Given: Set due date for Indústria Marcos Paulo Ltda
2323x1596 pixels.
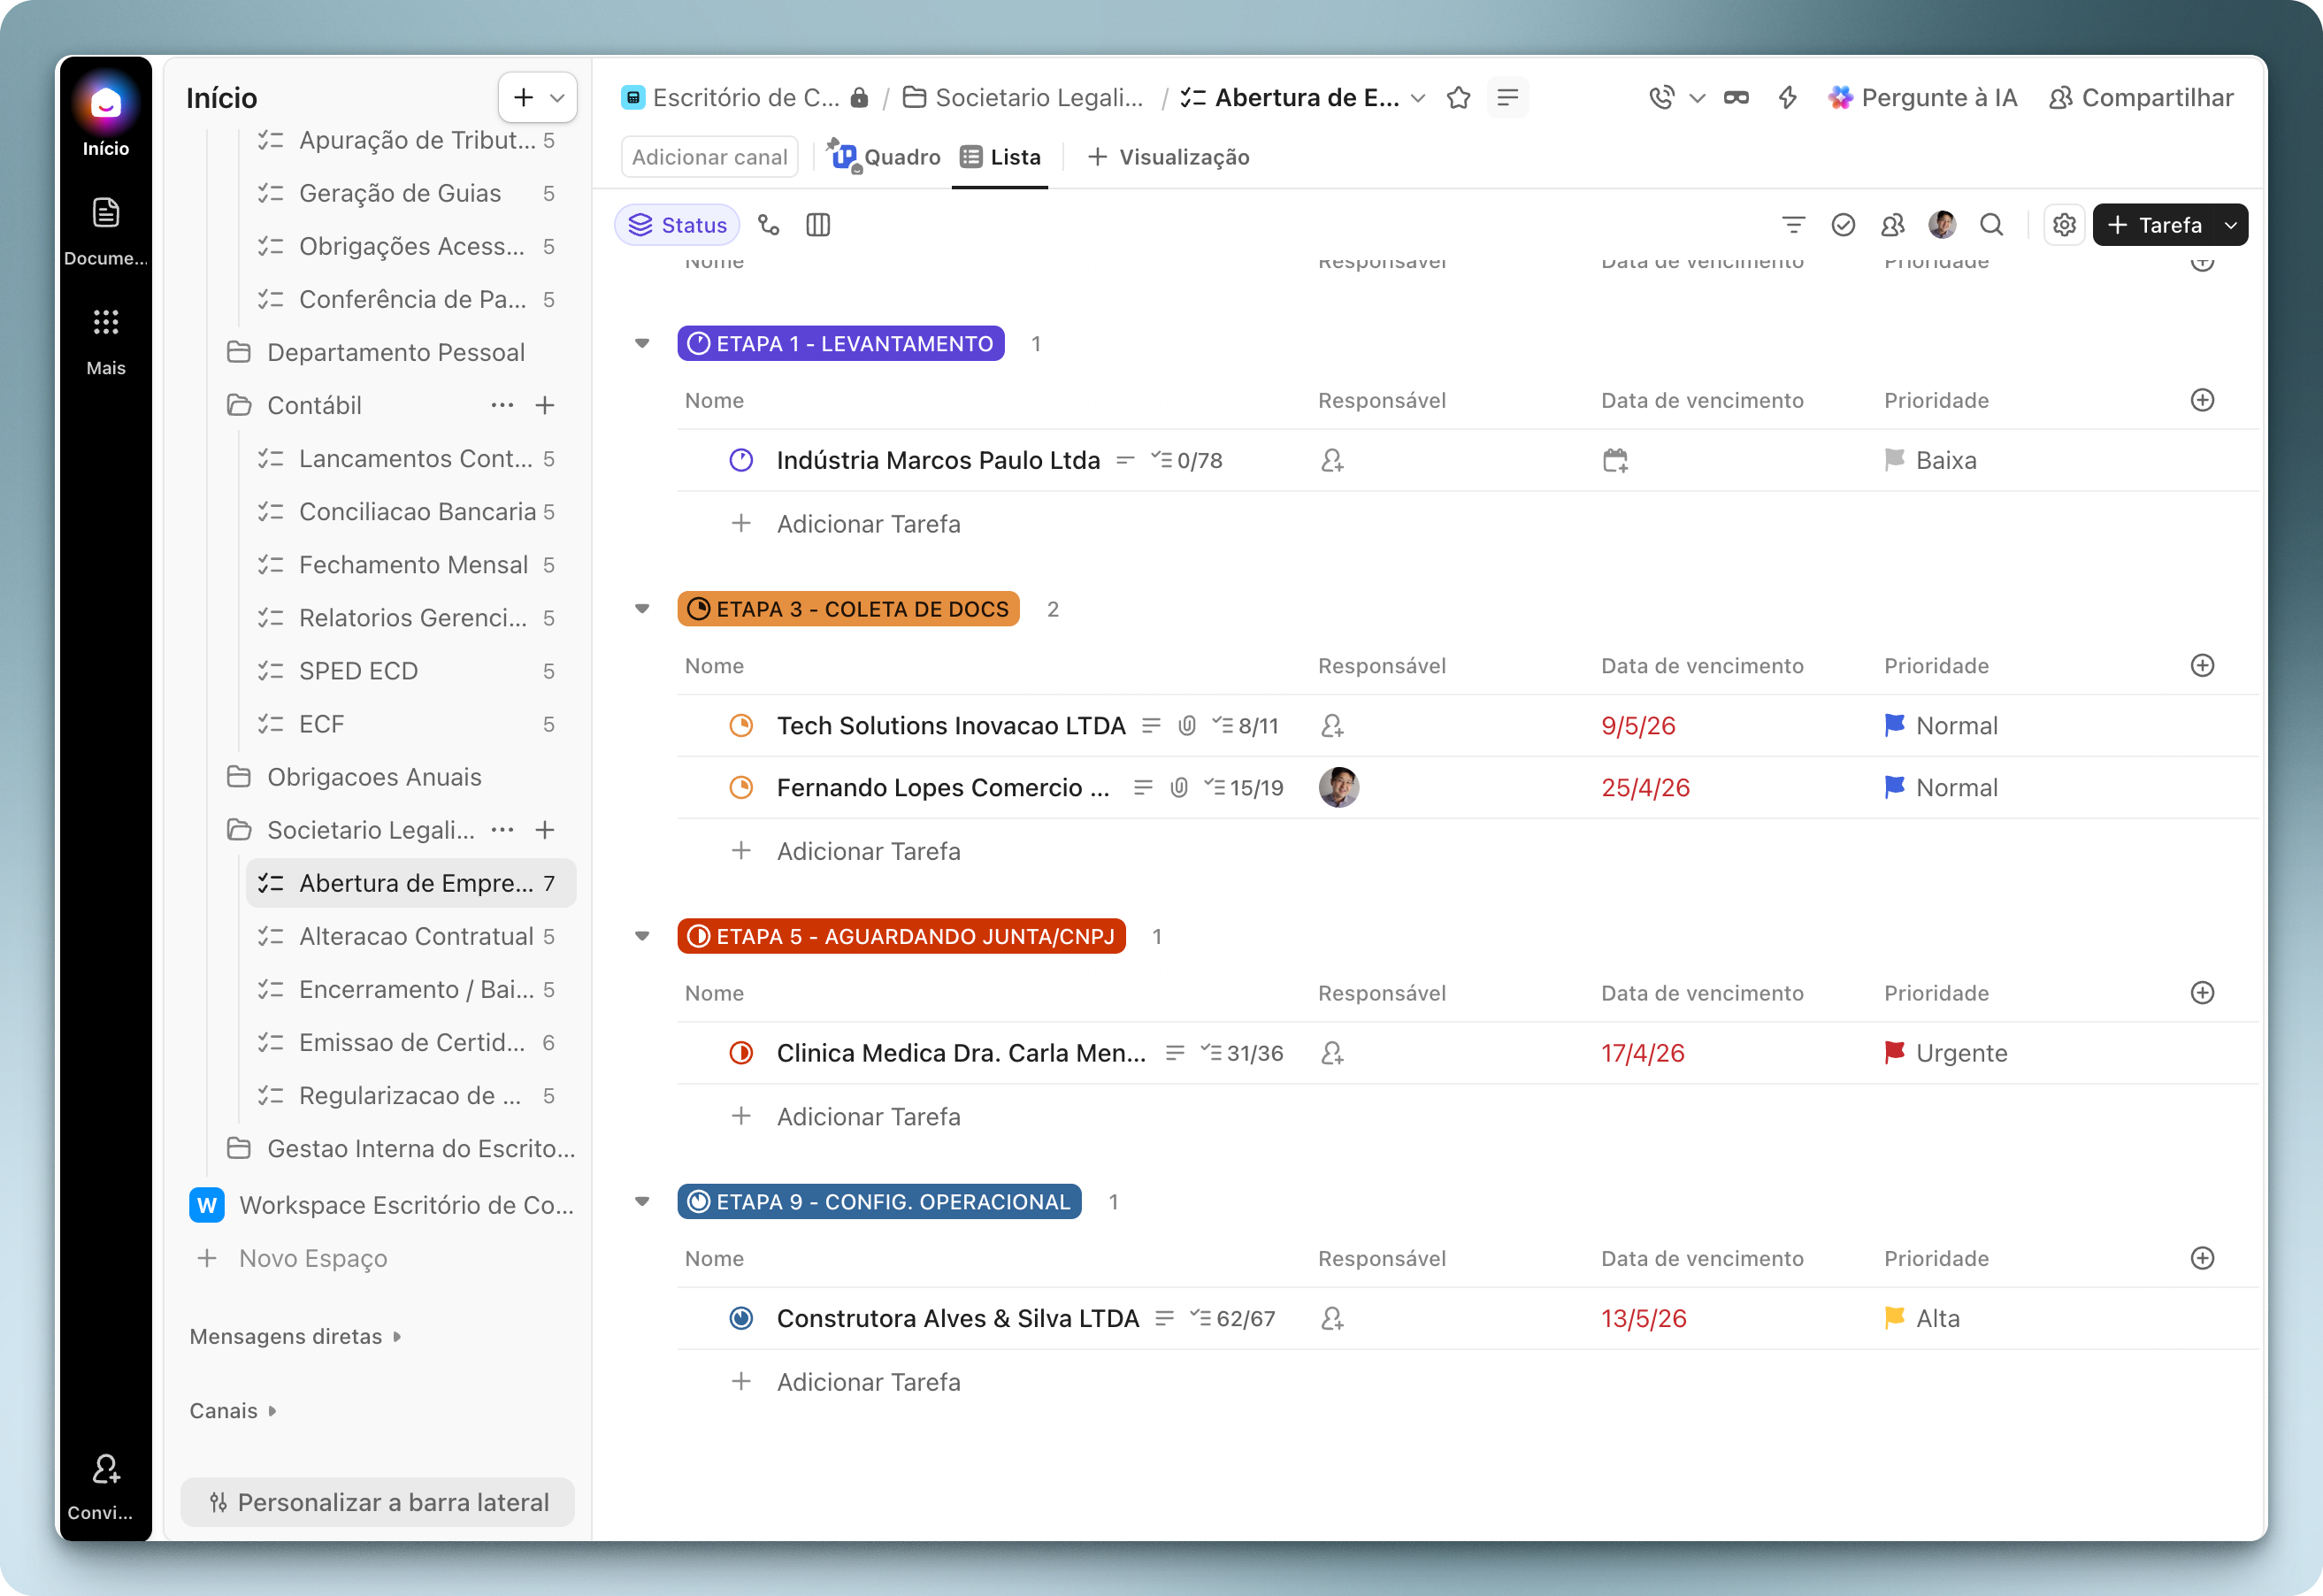Looking at the screenshot, I should (1616, 461).
